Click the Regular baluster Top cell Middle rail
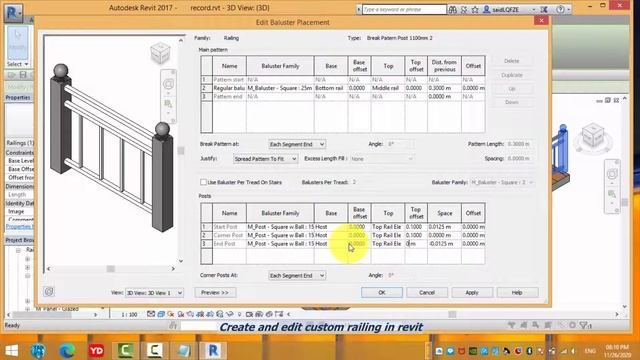 pyautogui.click(x=388, y=88)
